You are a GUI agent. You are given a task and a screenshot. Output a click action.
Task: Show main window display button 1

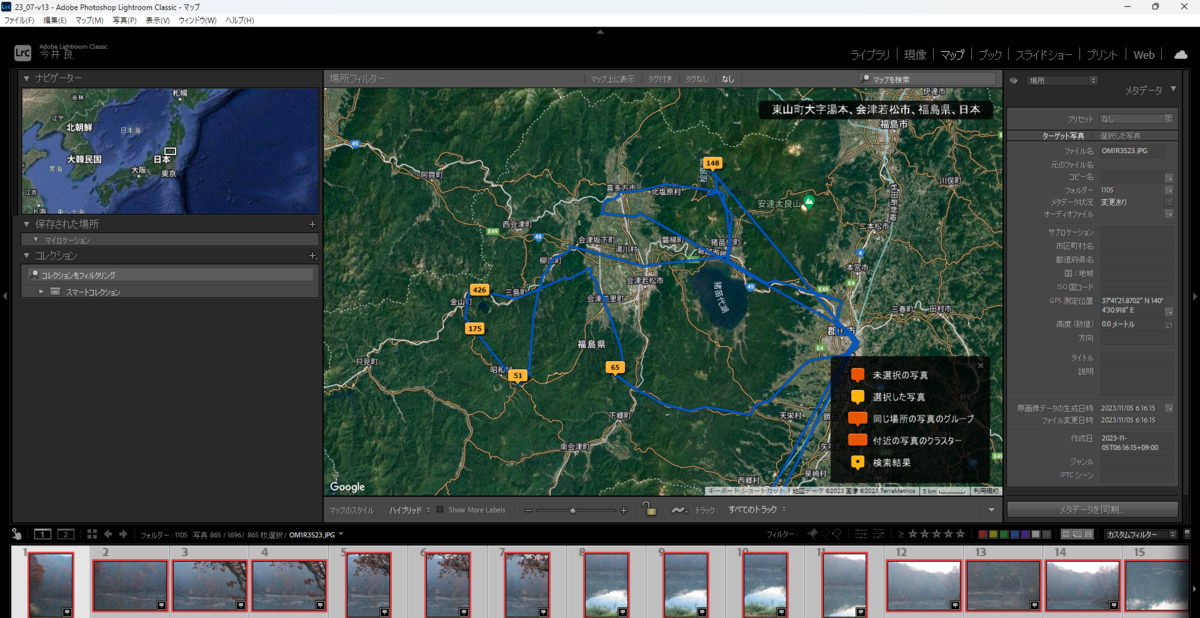(x=43, y=534)
